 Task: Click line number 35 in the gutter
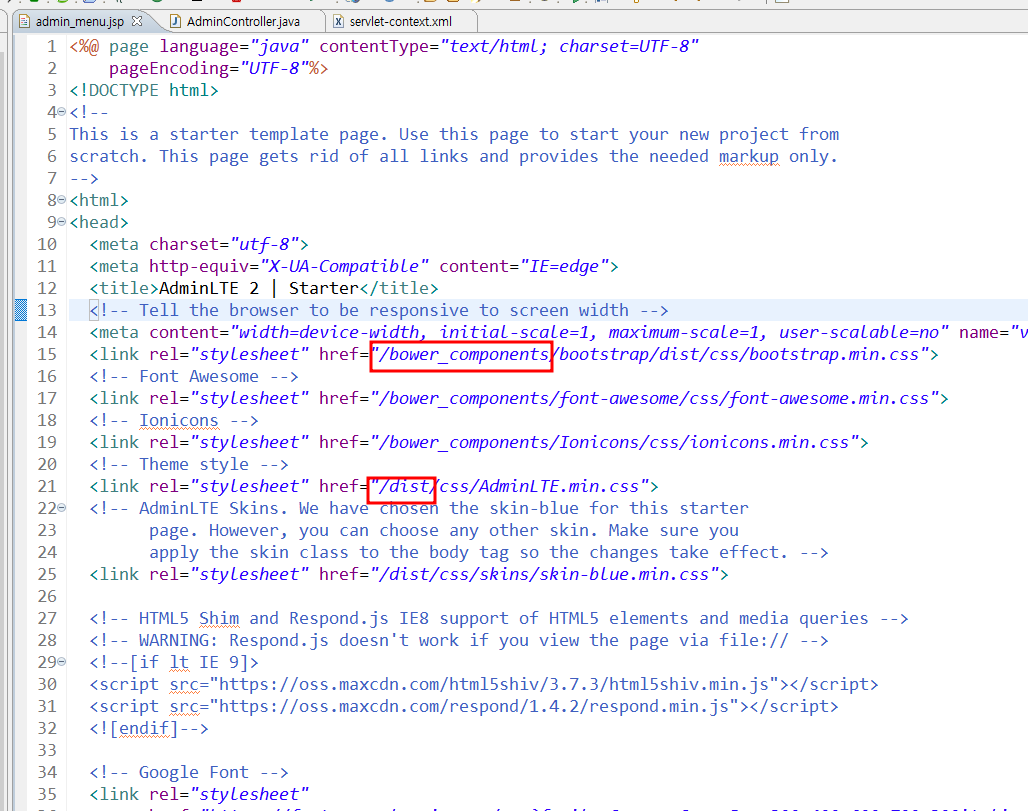(x=47, y=794)
